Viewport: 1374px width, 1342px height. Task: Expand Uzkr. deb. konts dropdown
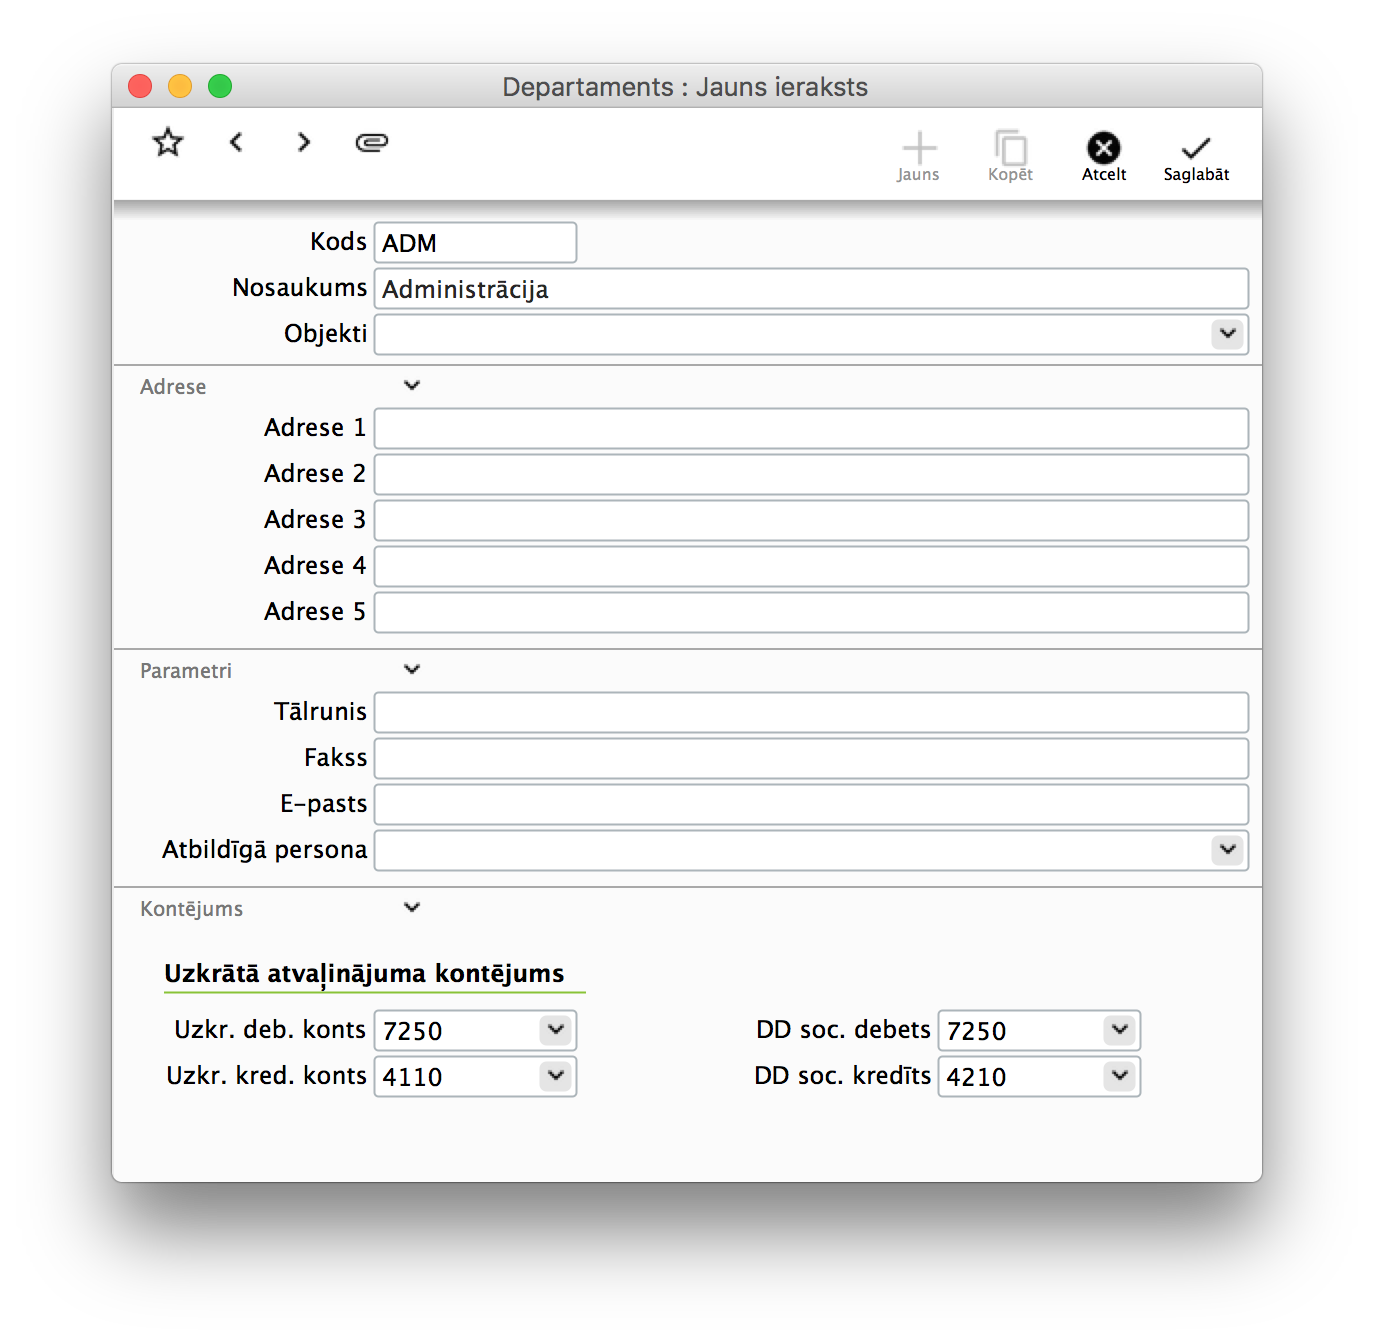(556, 1029)
